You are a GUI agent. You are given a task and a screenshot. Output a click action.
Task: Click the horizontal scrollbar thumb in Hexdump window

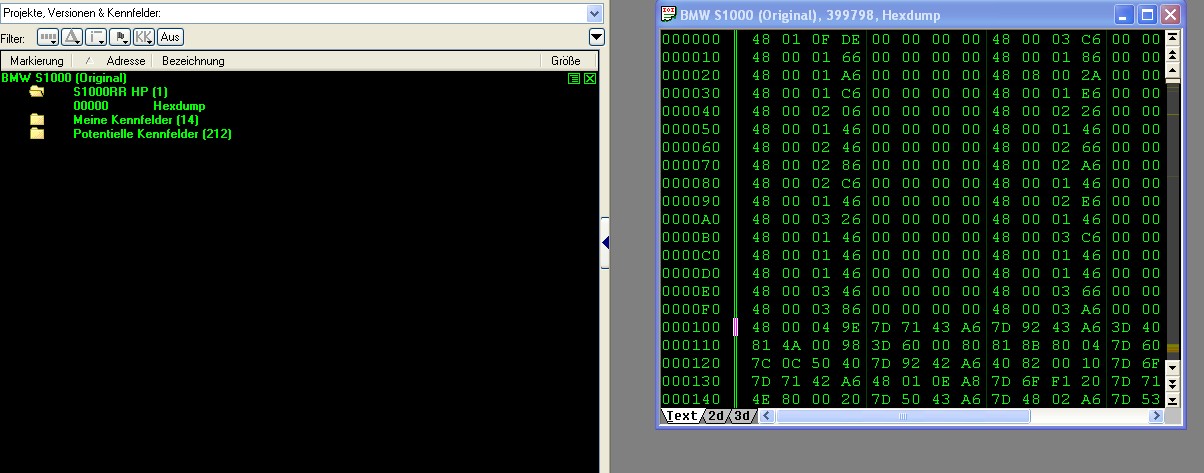click(902, 416)
